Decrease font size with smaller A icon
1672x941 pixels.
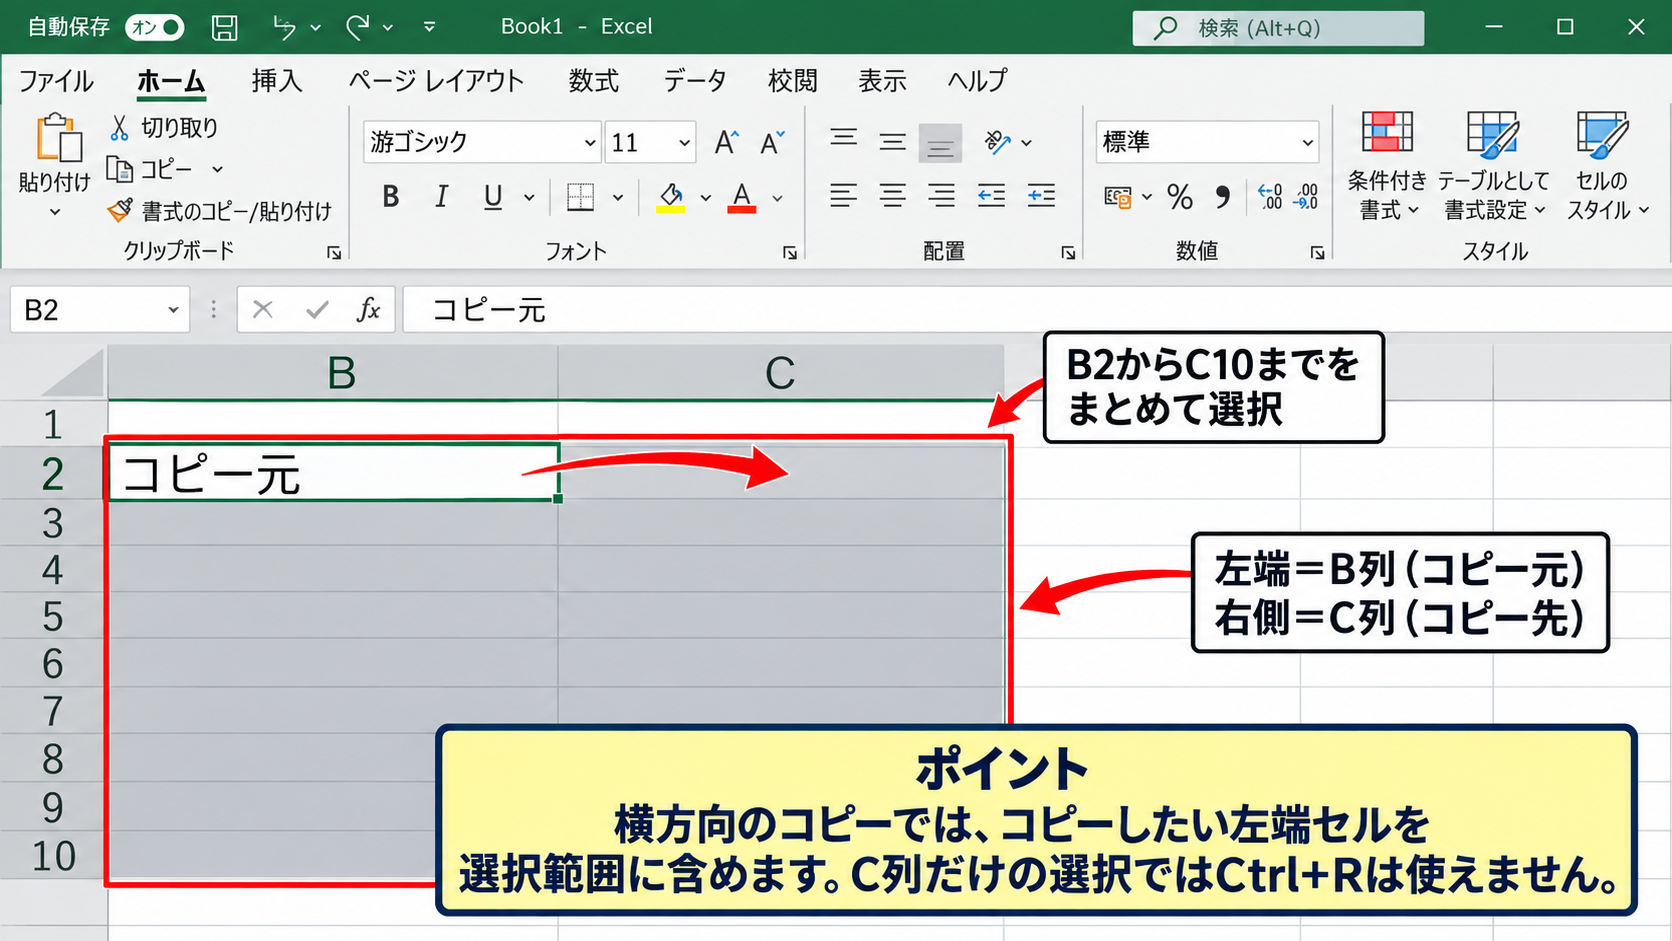[x=772, y=143]
